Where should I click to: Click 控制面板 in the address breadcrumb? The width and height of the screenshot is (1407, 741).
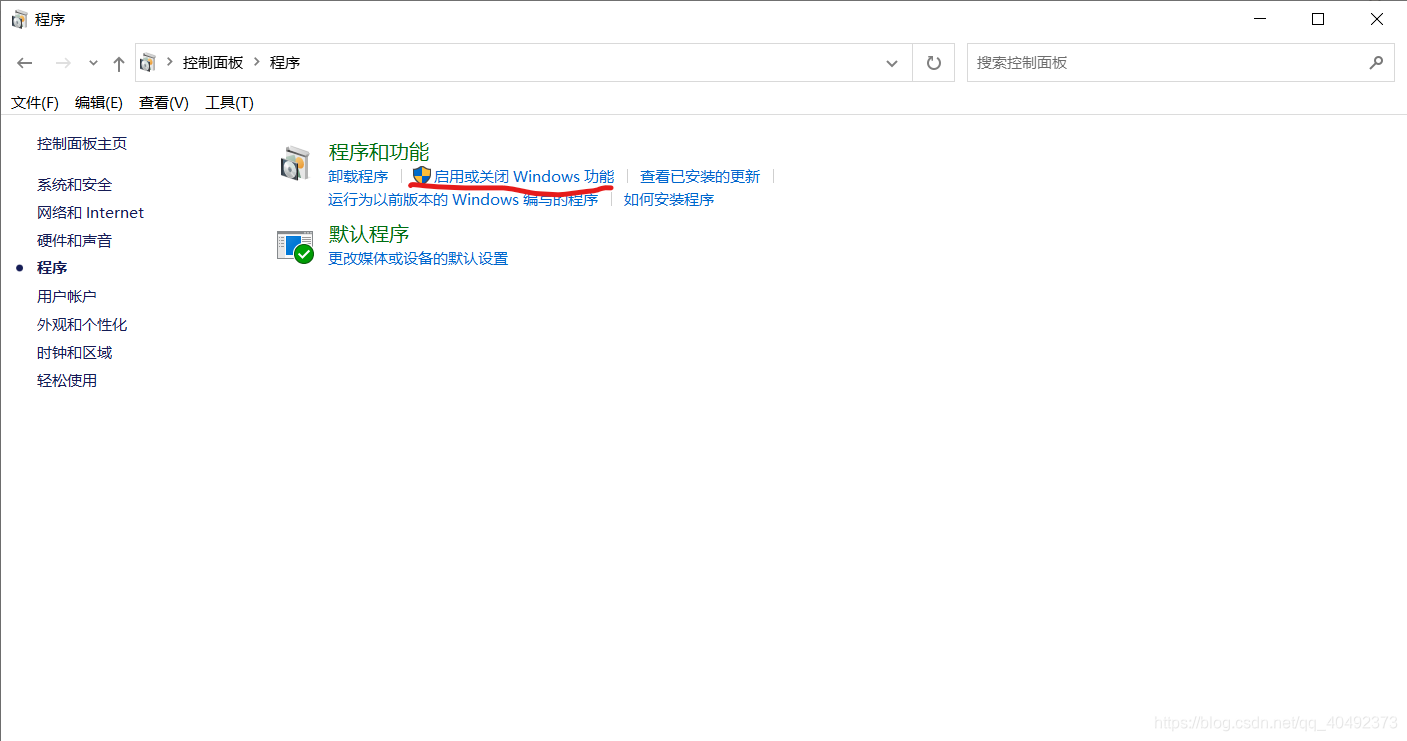click(x=213, y=62)
